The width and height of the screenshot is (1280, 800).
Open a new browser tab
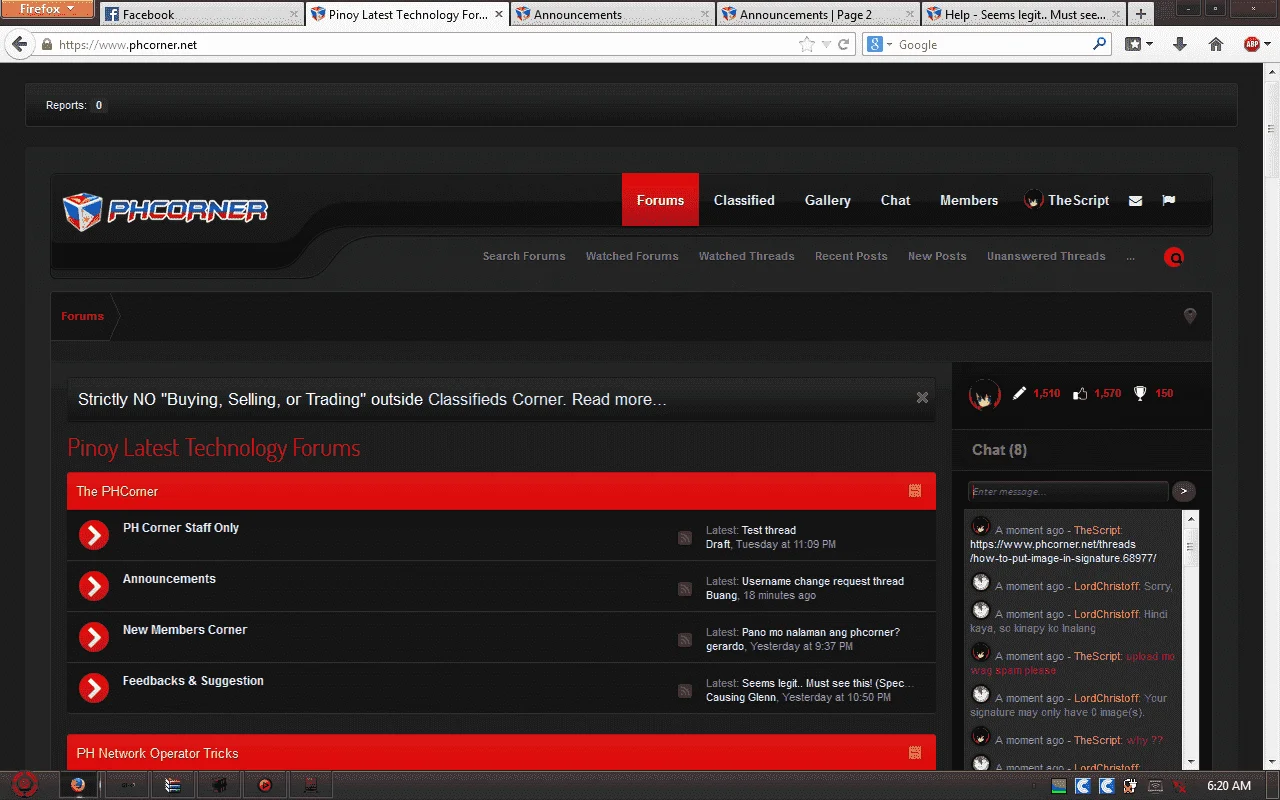1141,15
